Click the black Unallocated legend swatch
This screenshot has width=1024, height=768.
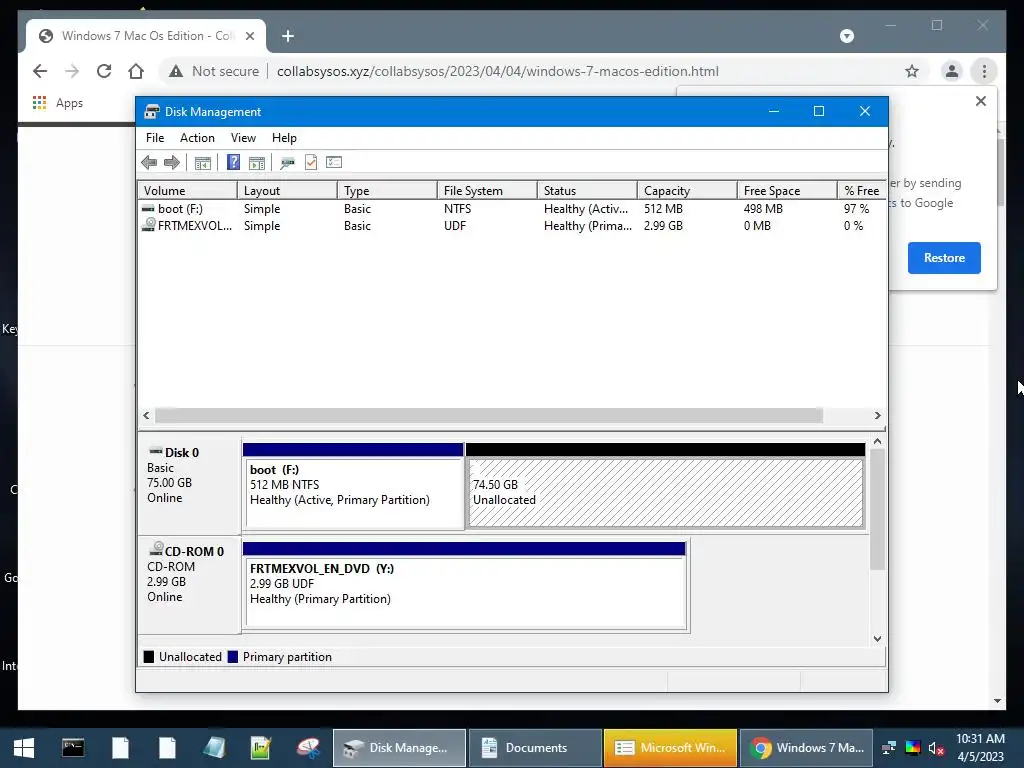(x=149, y=657)
